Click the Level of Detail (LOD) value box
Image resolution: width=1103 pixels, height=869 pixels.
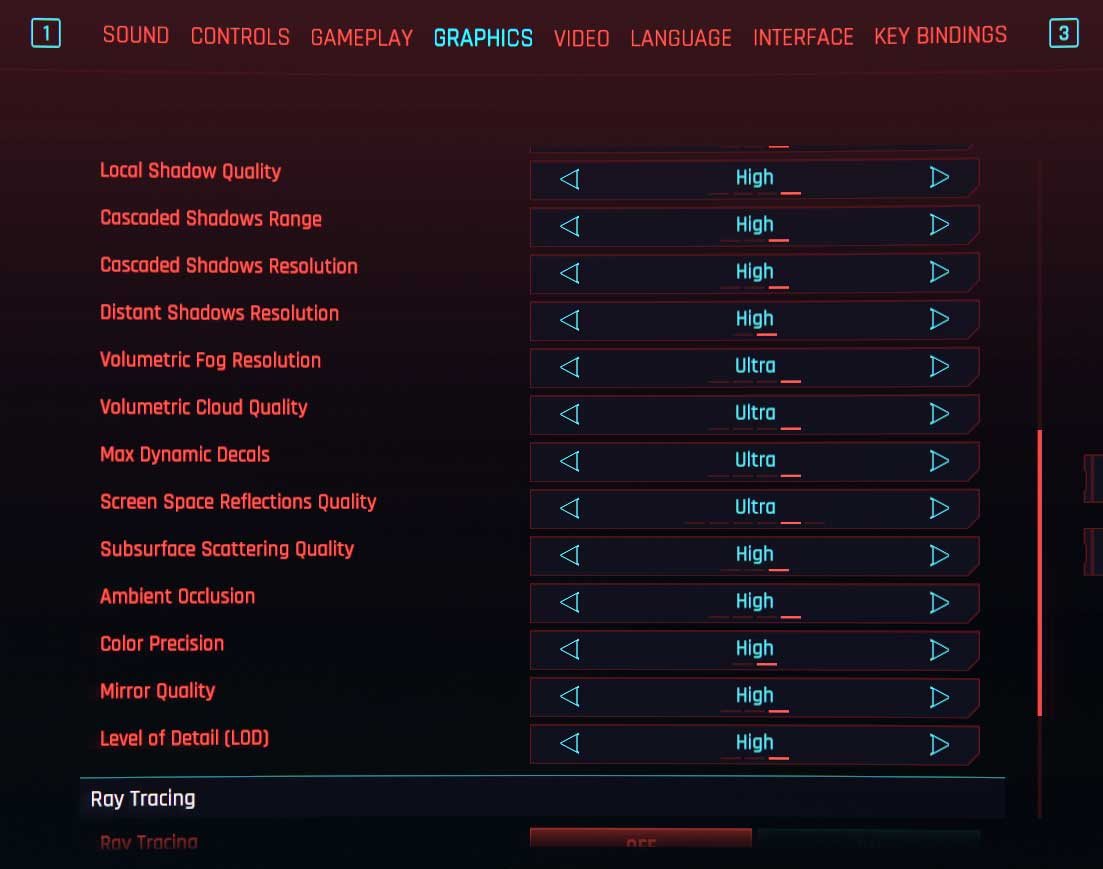point(754,743)
